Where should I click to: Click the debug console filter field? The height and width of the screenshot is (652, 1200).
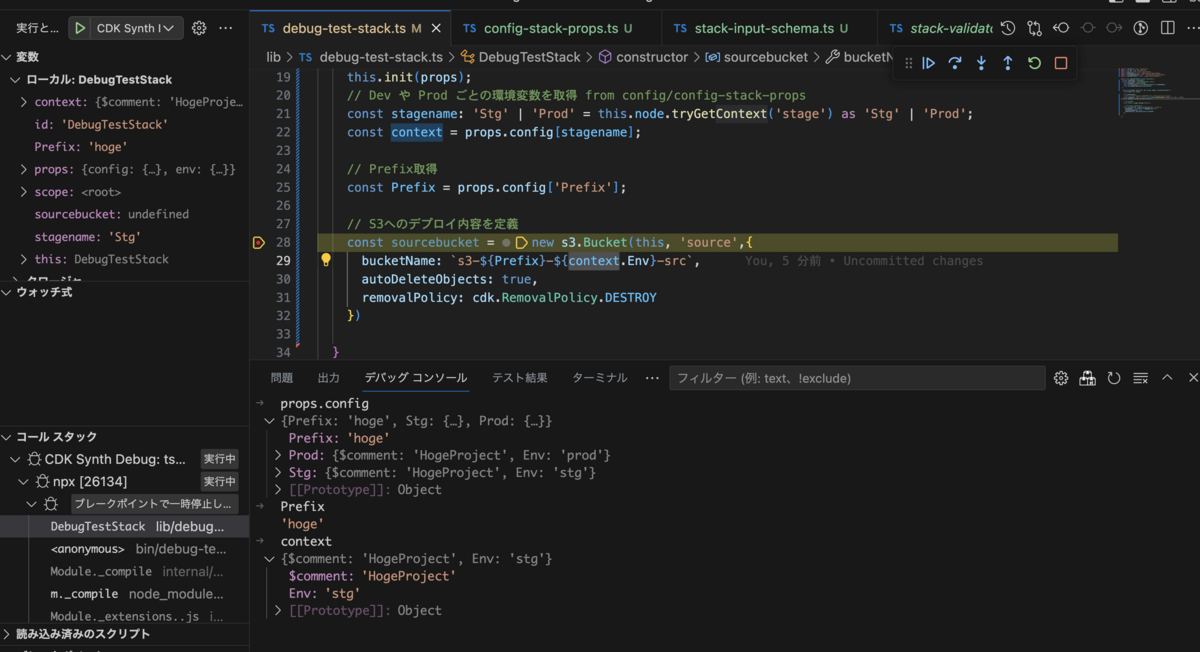[x=857, y=378]
